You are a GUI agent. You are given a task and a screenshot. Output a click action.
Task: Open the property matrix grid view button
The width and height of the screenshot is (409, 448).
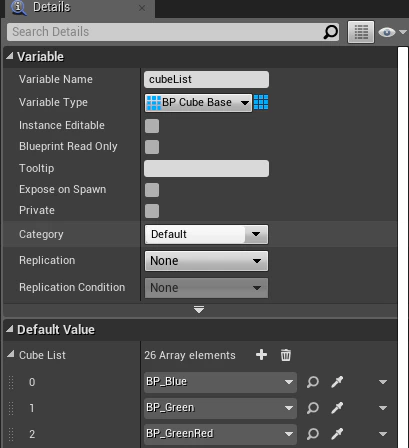tap(361, 32)
